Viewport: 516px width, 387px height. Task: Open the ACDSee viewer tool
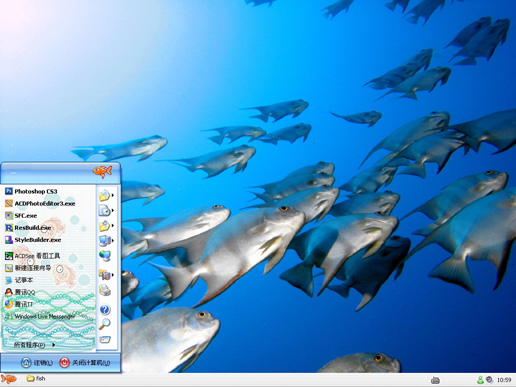tap(32, 256)
